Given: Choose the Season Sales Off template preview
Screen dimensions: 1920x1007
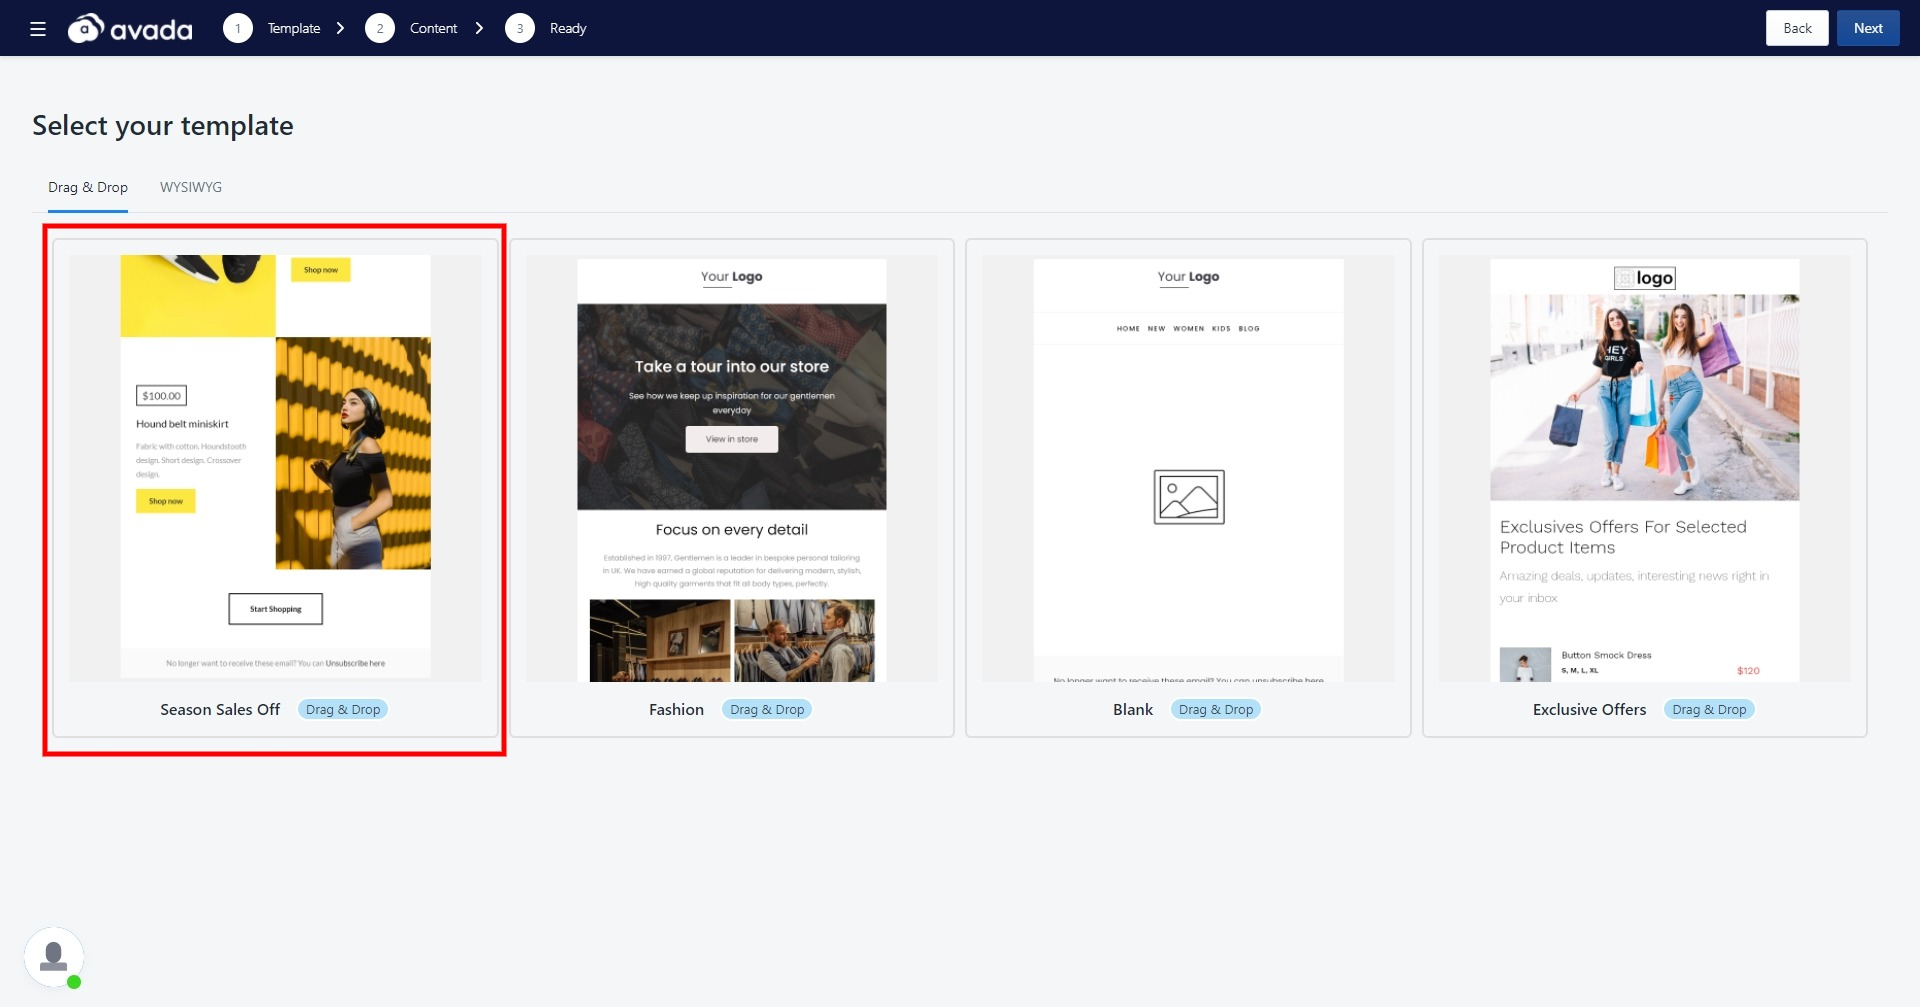Looking at the screenshot, I should [x=275, y=468].
